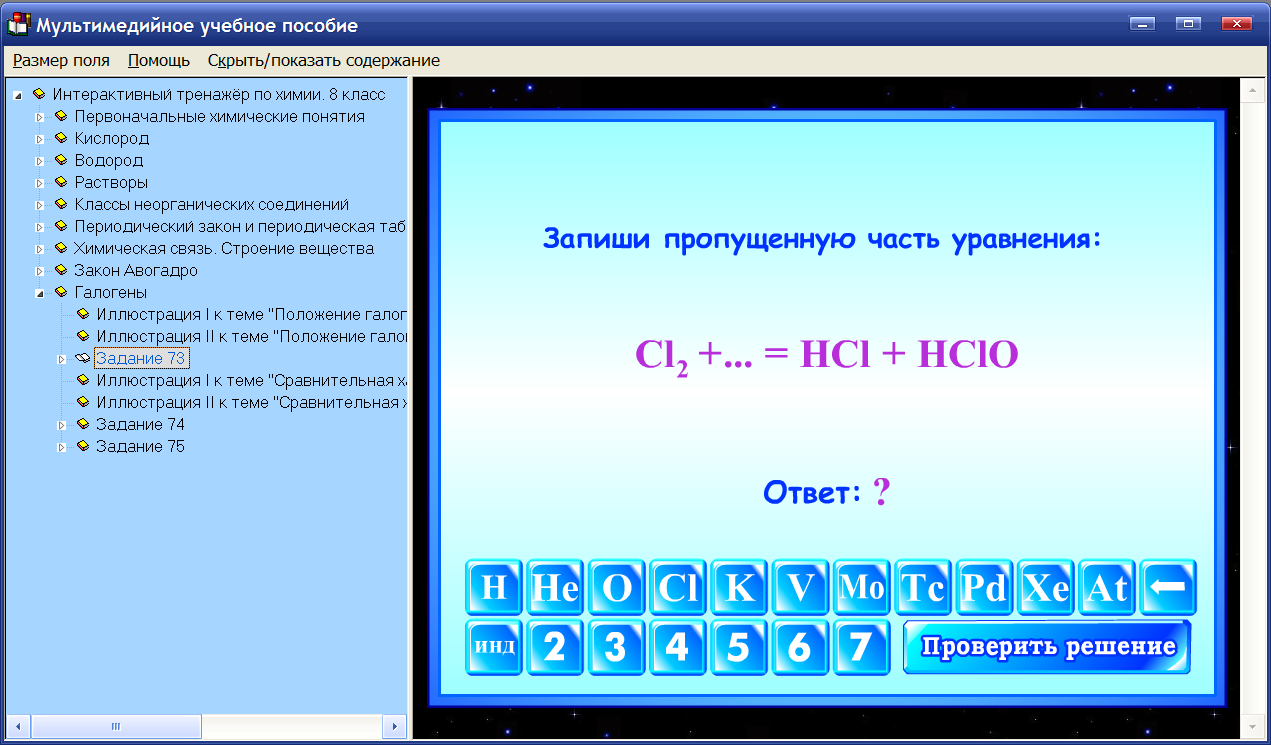The width and height of the screenshot is (1271, 745).
Task: Click the K element key
Action: click(x=739, y=587)
